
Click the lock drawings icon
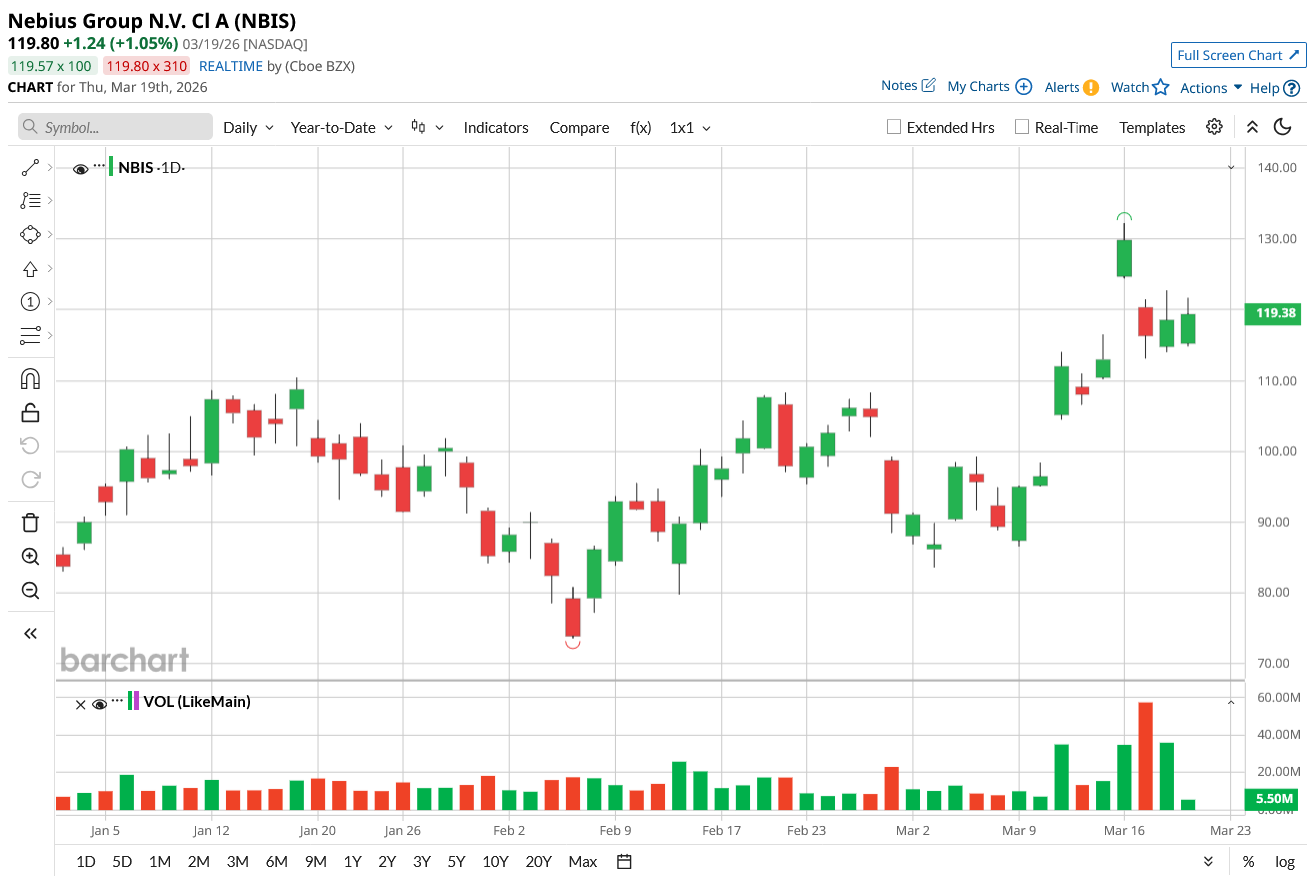pos(30,412)
